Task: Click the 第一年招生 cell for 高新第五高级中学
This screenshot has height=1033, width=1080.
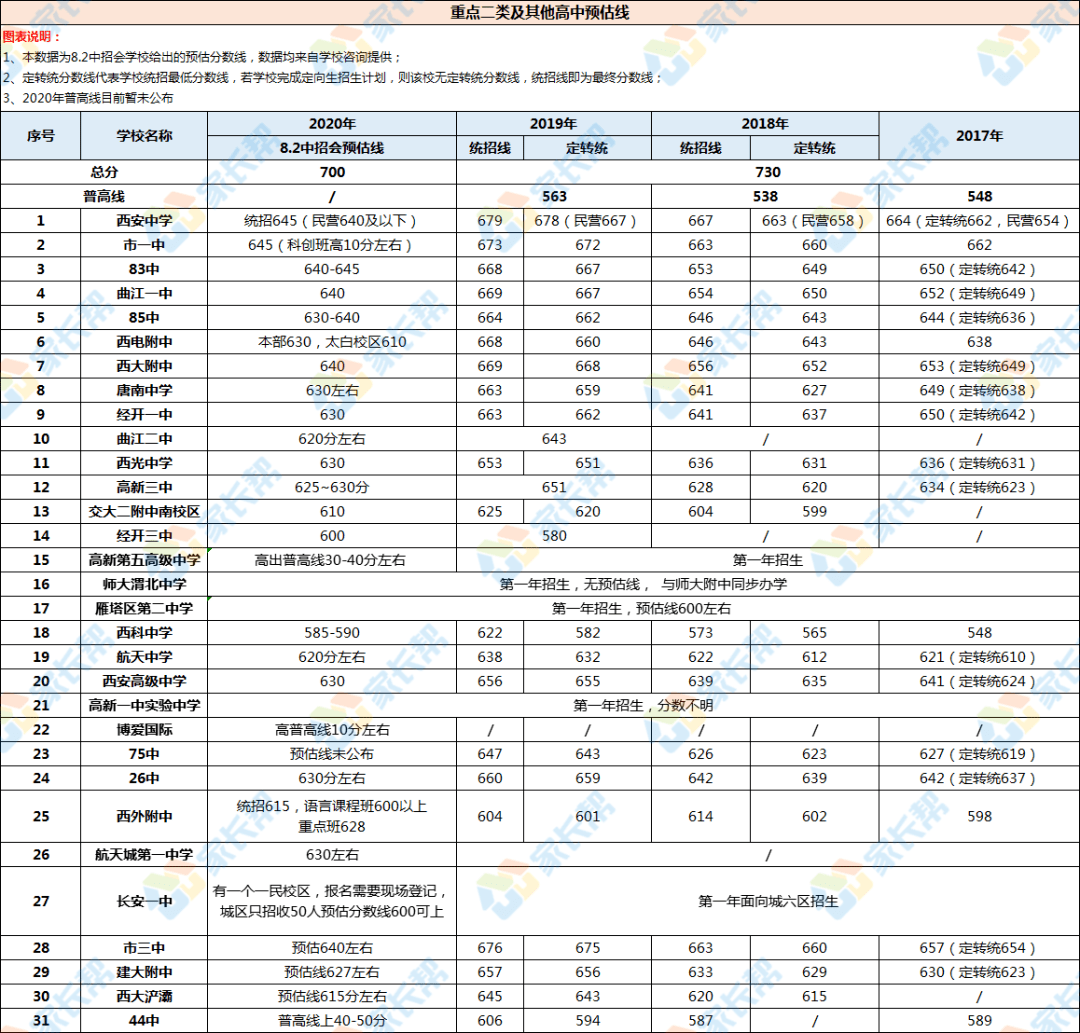Action: [767, 560]
